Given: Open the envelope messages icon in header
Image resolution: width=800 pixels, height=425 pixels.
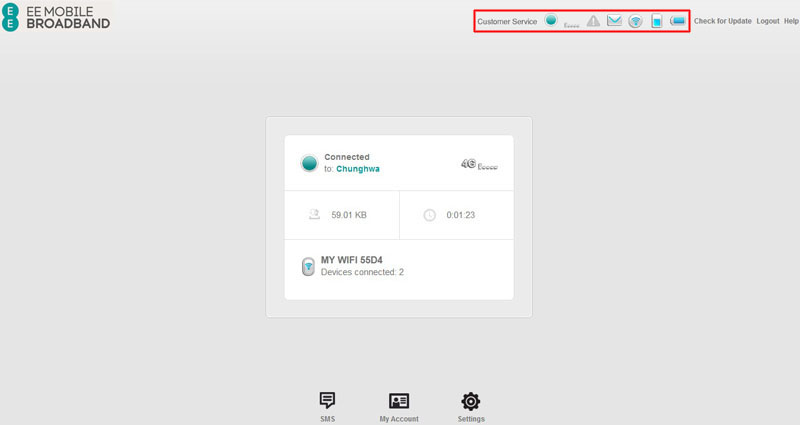Looking at the screenshot, I should (x=614, y=20).
